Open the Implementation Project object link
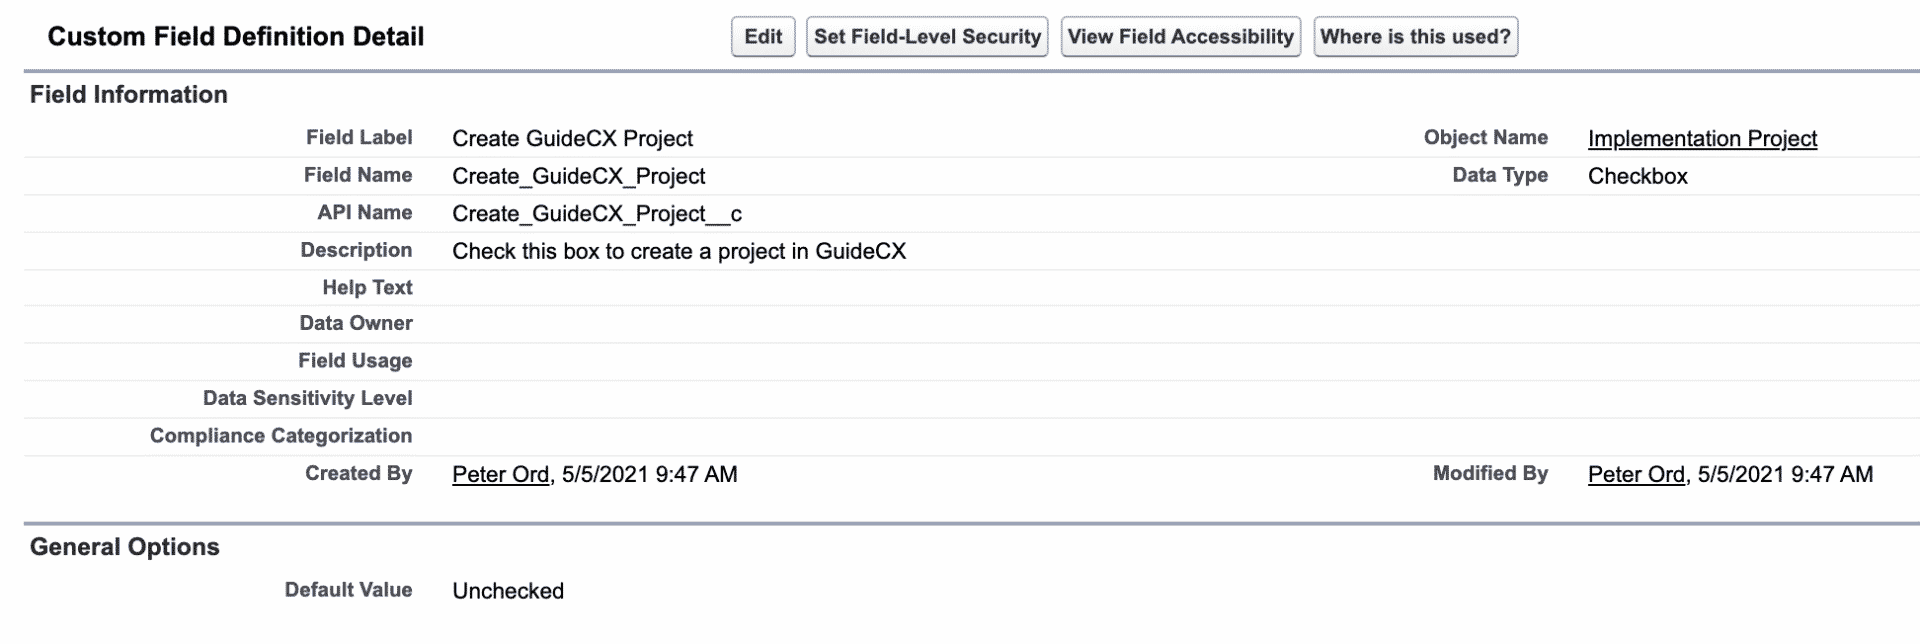 coord(1703,139)
